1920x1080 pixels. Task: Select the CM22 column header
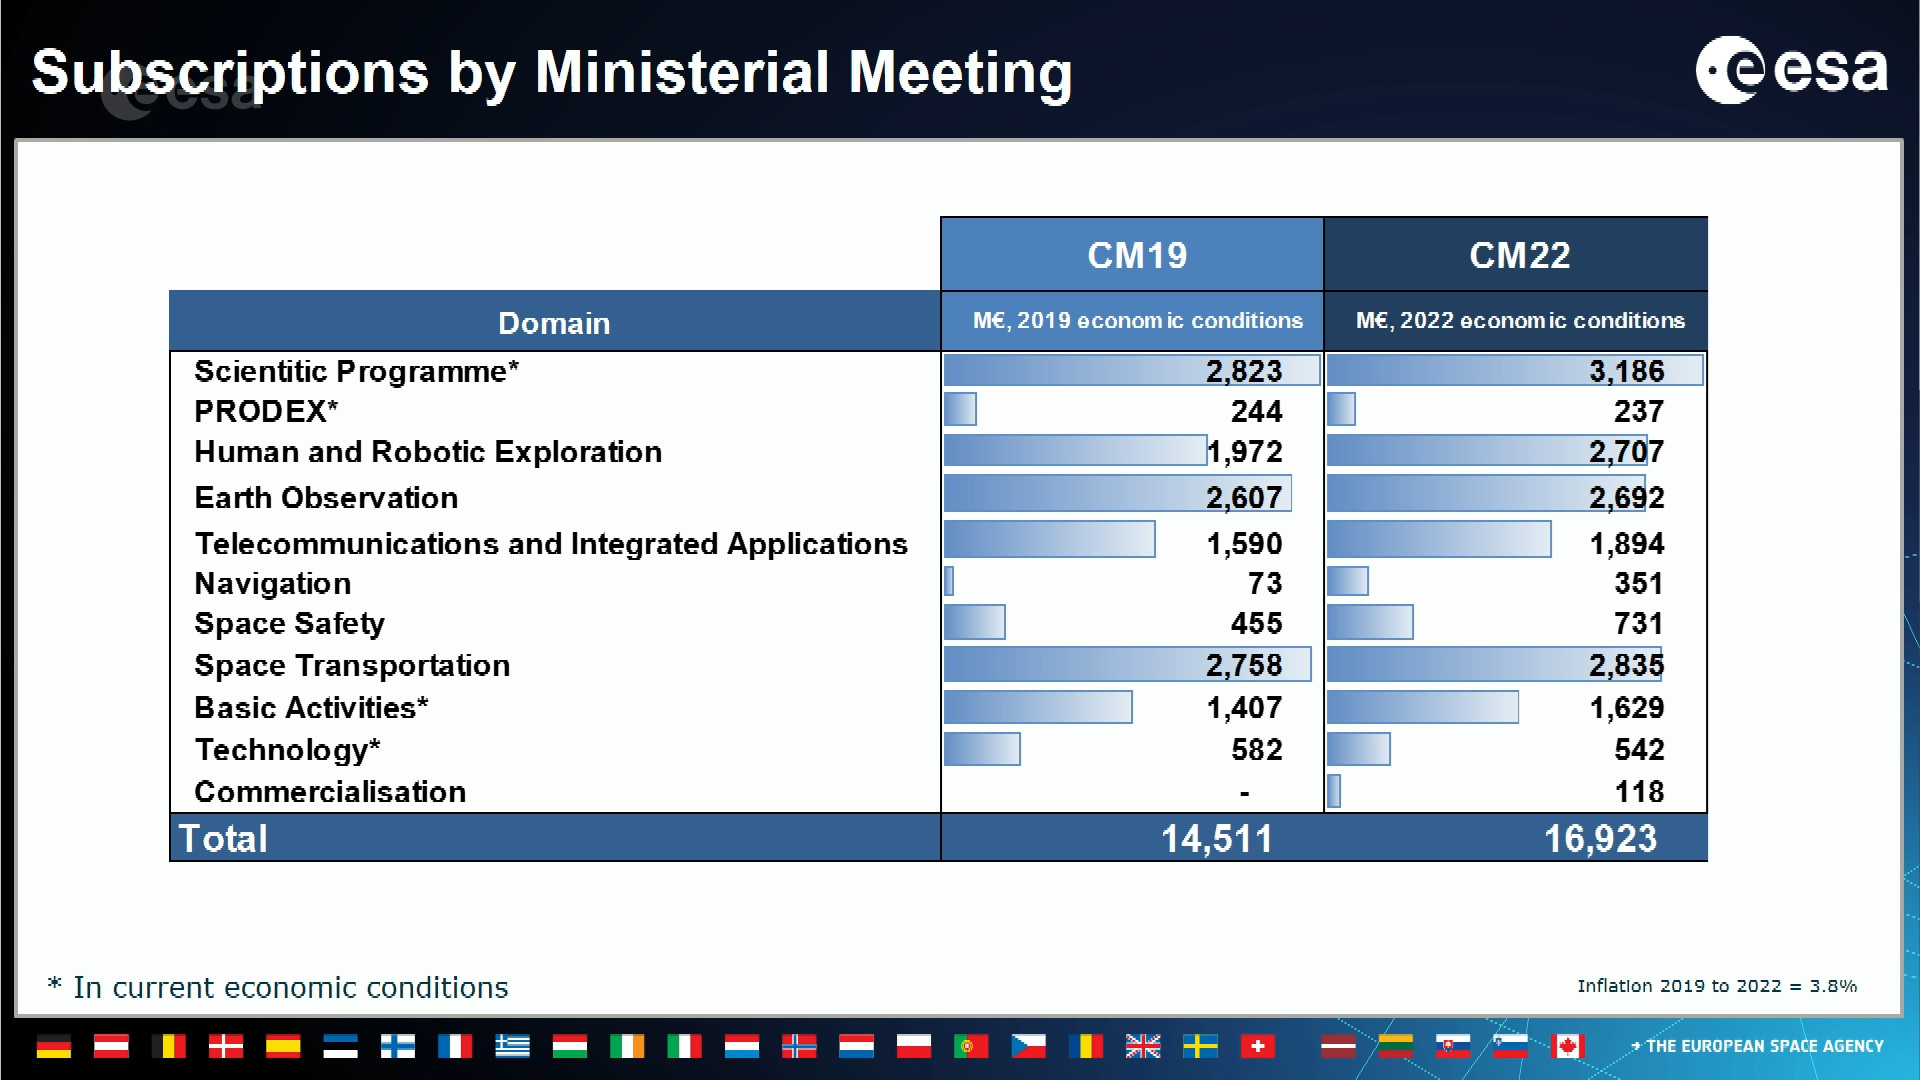click(x=1519, y=255)
